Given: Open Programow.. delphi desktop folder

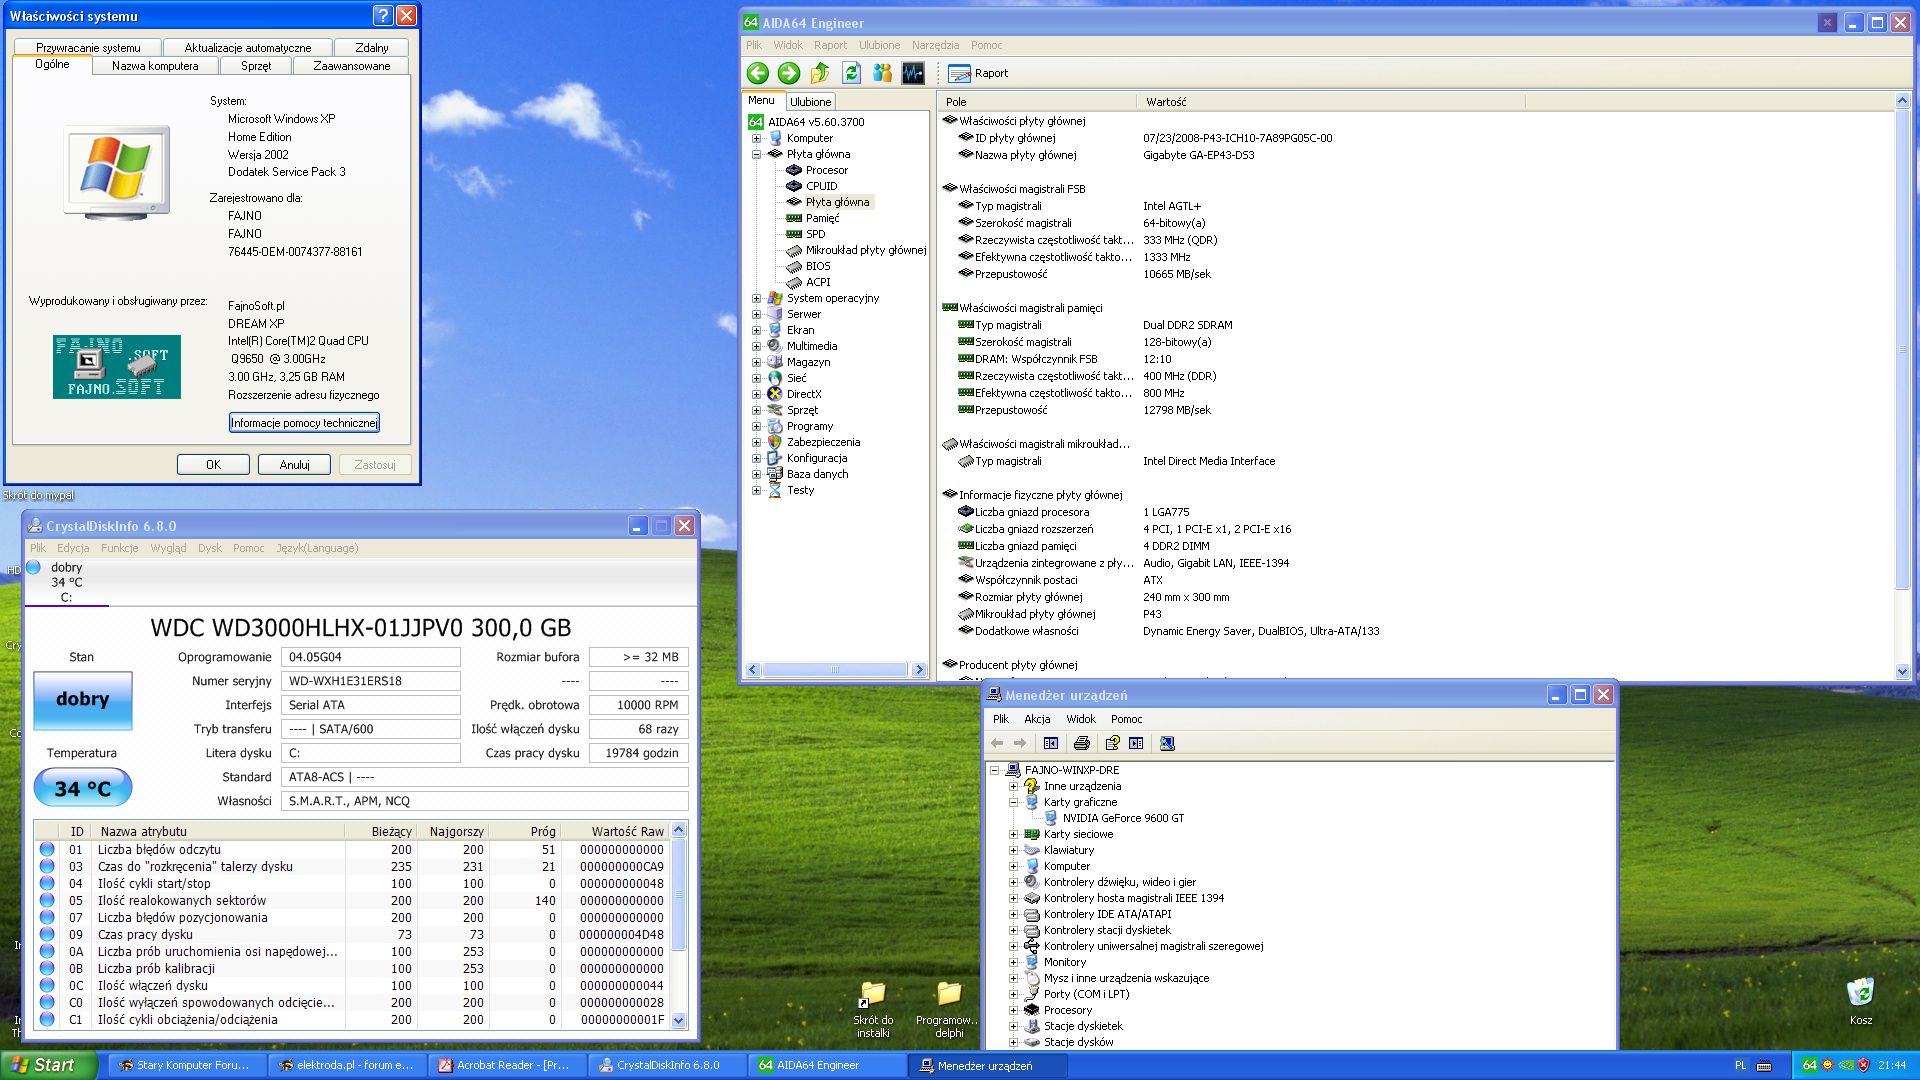Looking at the screenshot, I should click(x=949, y=1008).
